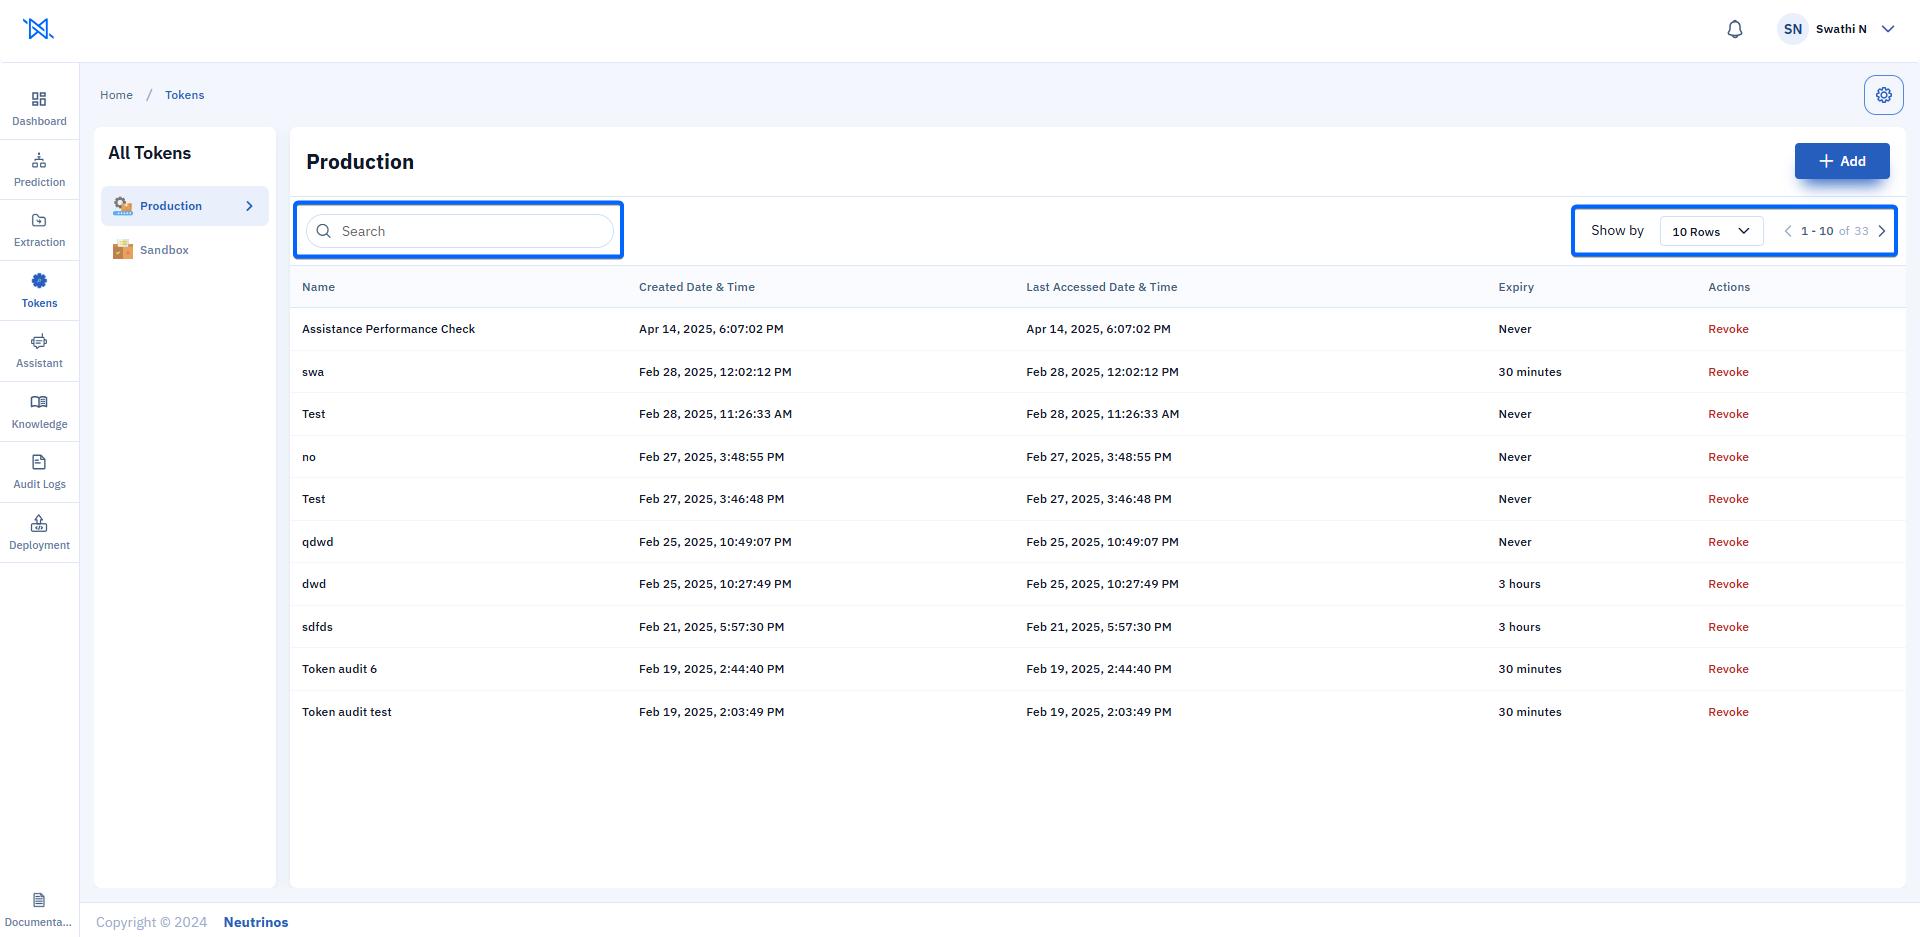1920x937 pixels.
Task: Select the Assistant sidebar icon
Action: click(39, 341)
